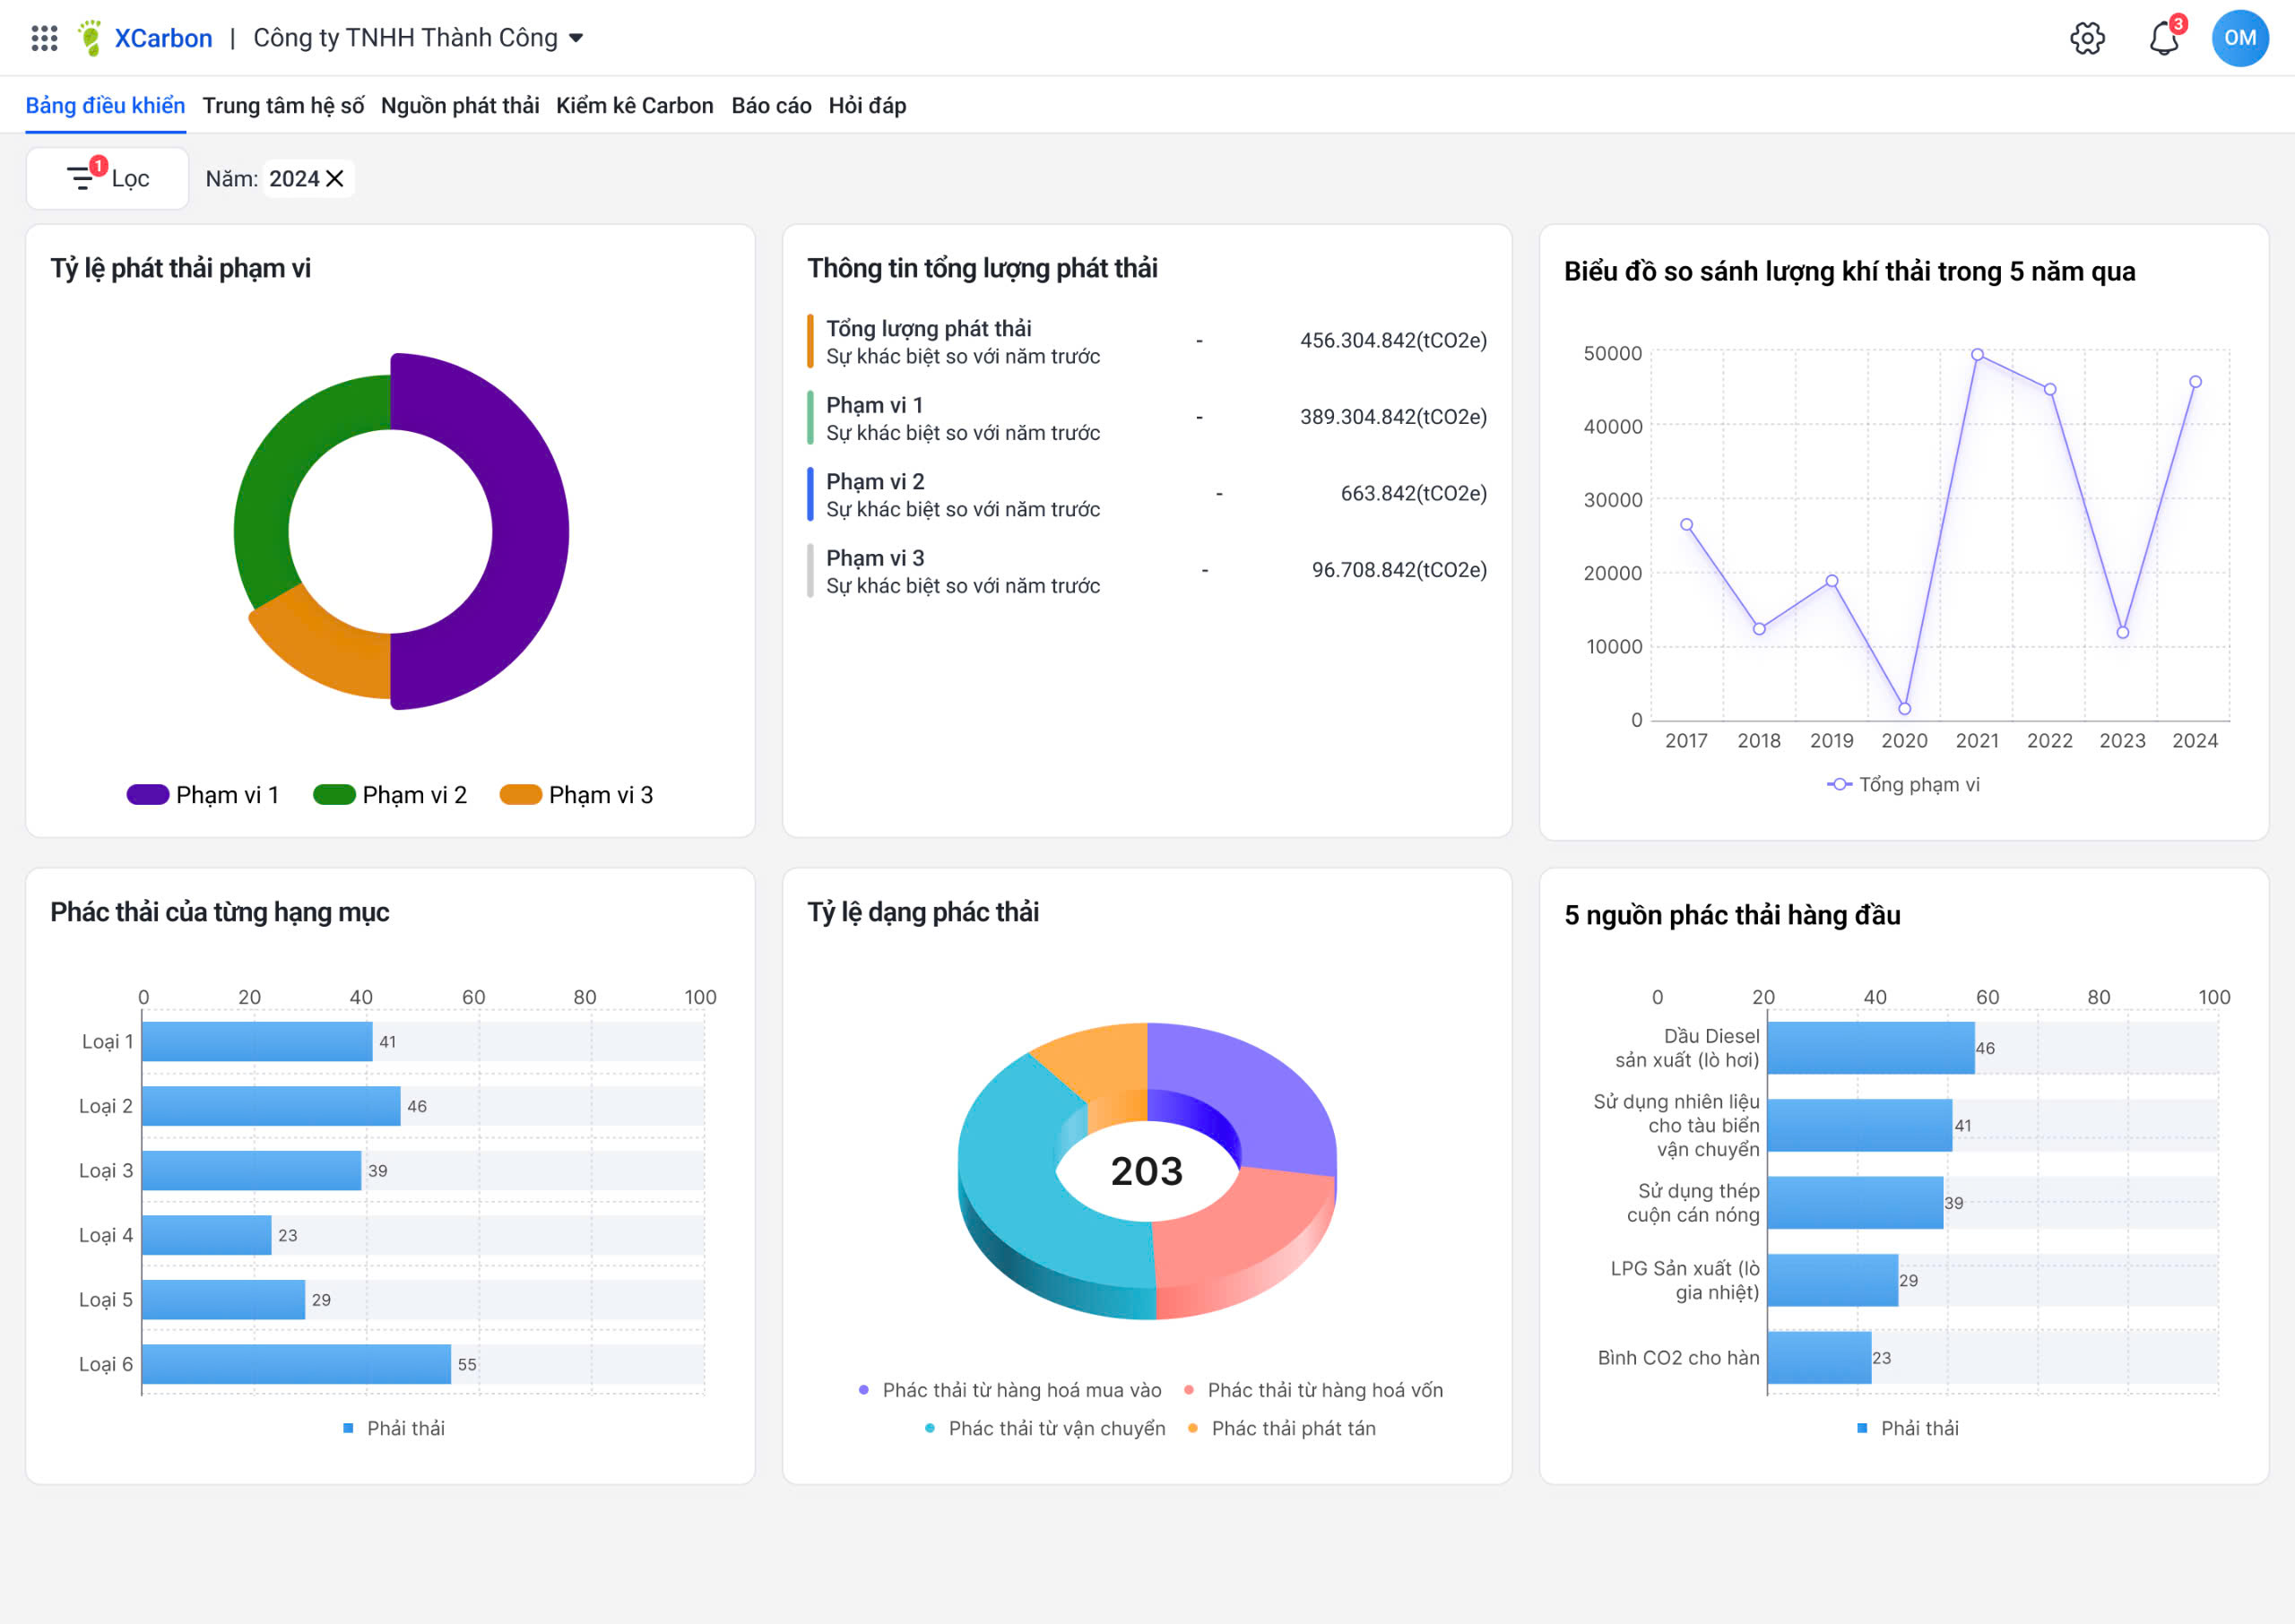Switch to Trung tâm hệ số tab
Screen dimensions: 2295x1624
point(283,106)
